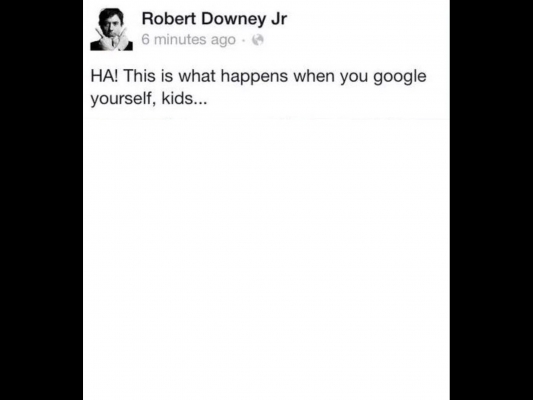Click the word 'happens' in the post
Screen dimensions: 533x400
(254, 76)
